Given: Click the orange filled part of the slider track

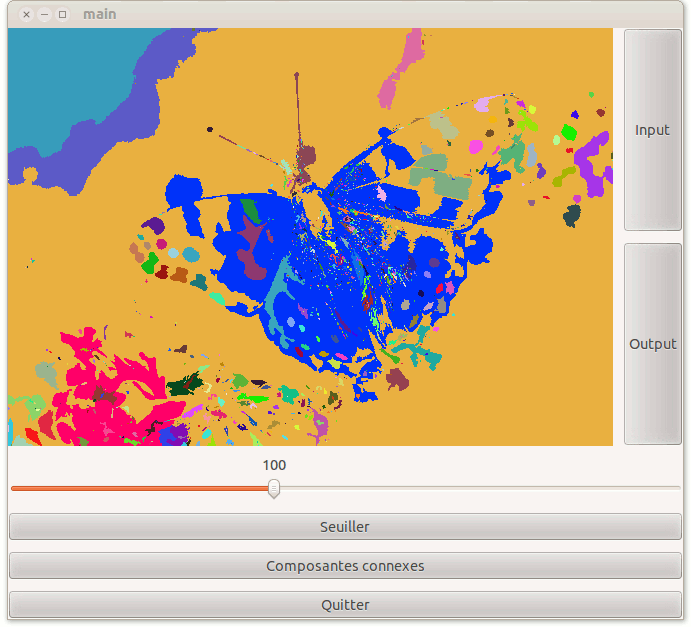Looking at the screenshot, I should pos(140,488).
